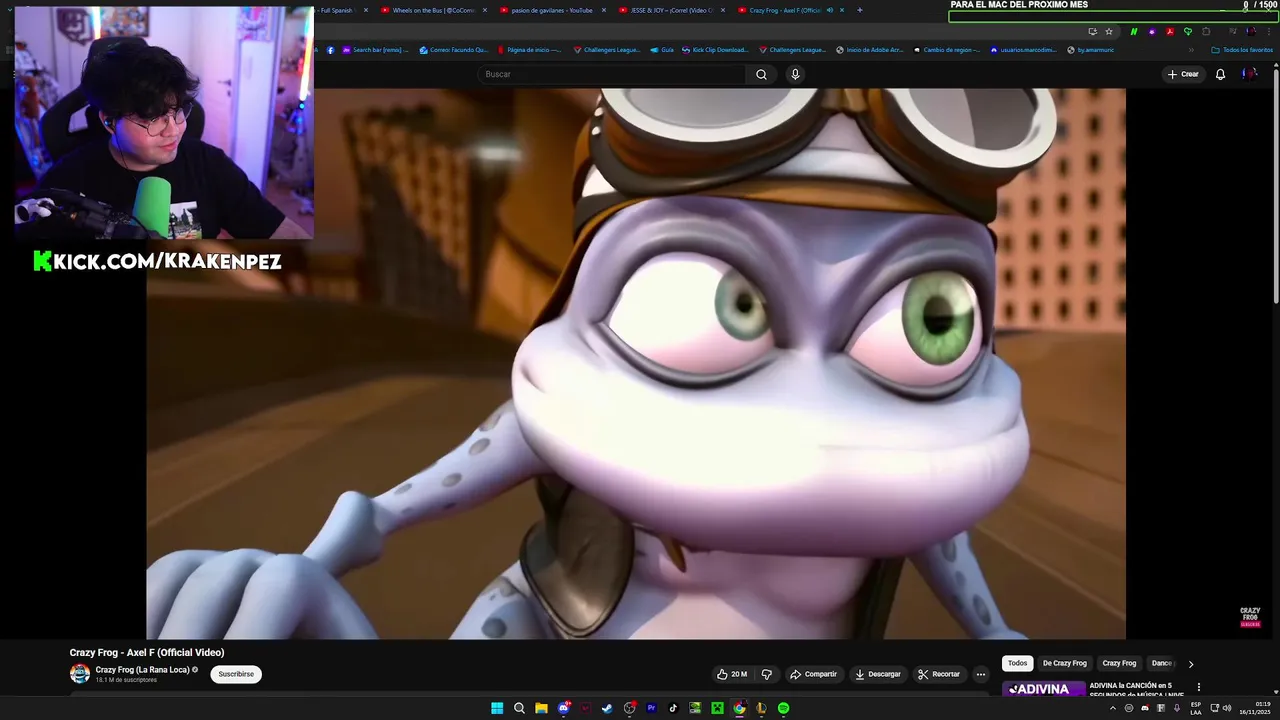Open YouTube notifications bell
1280x720 pixels.
1220,74
